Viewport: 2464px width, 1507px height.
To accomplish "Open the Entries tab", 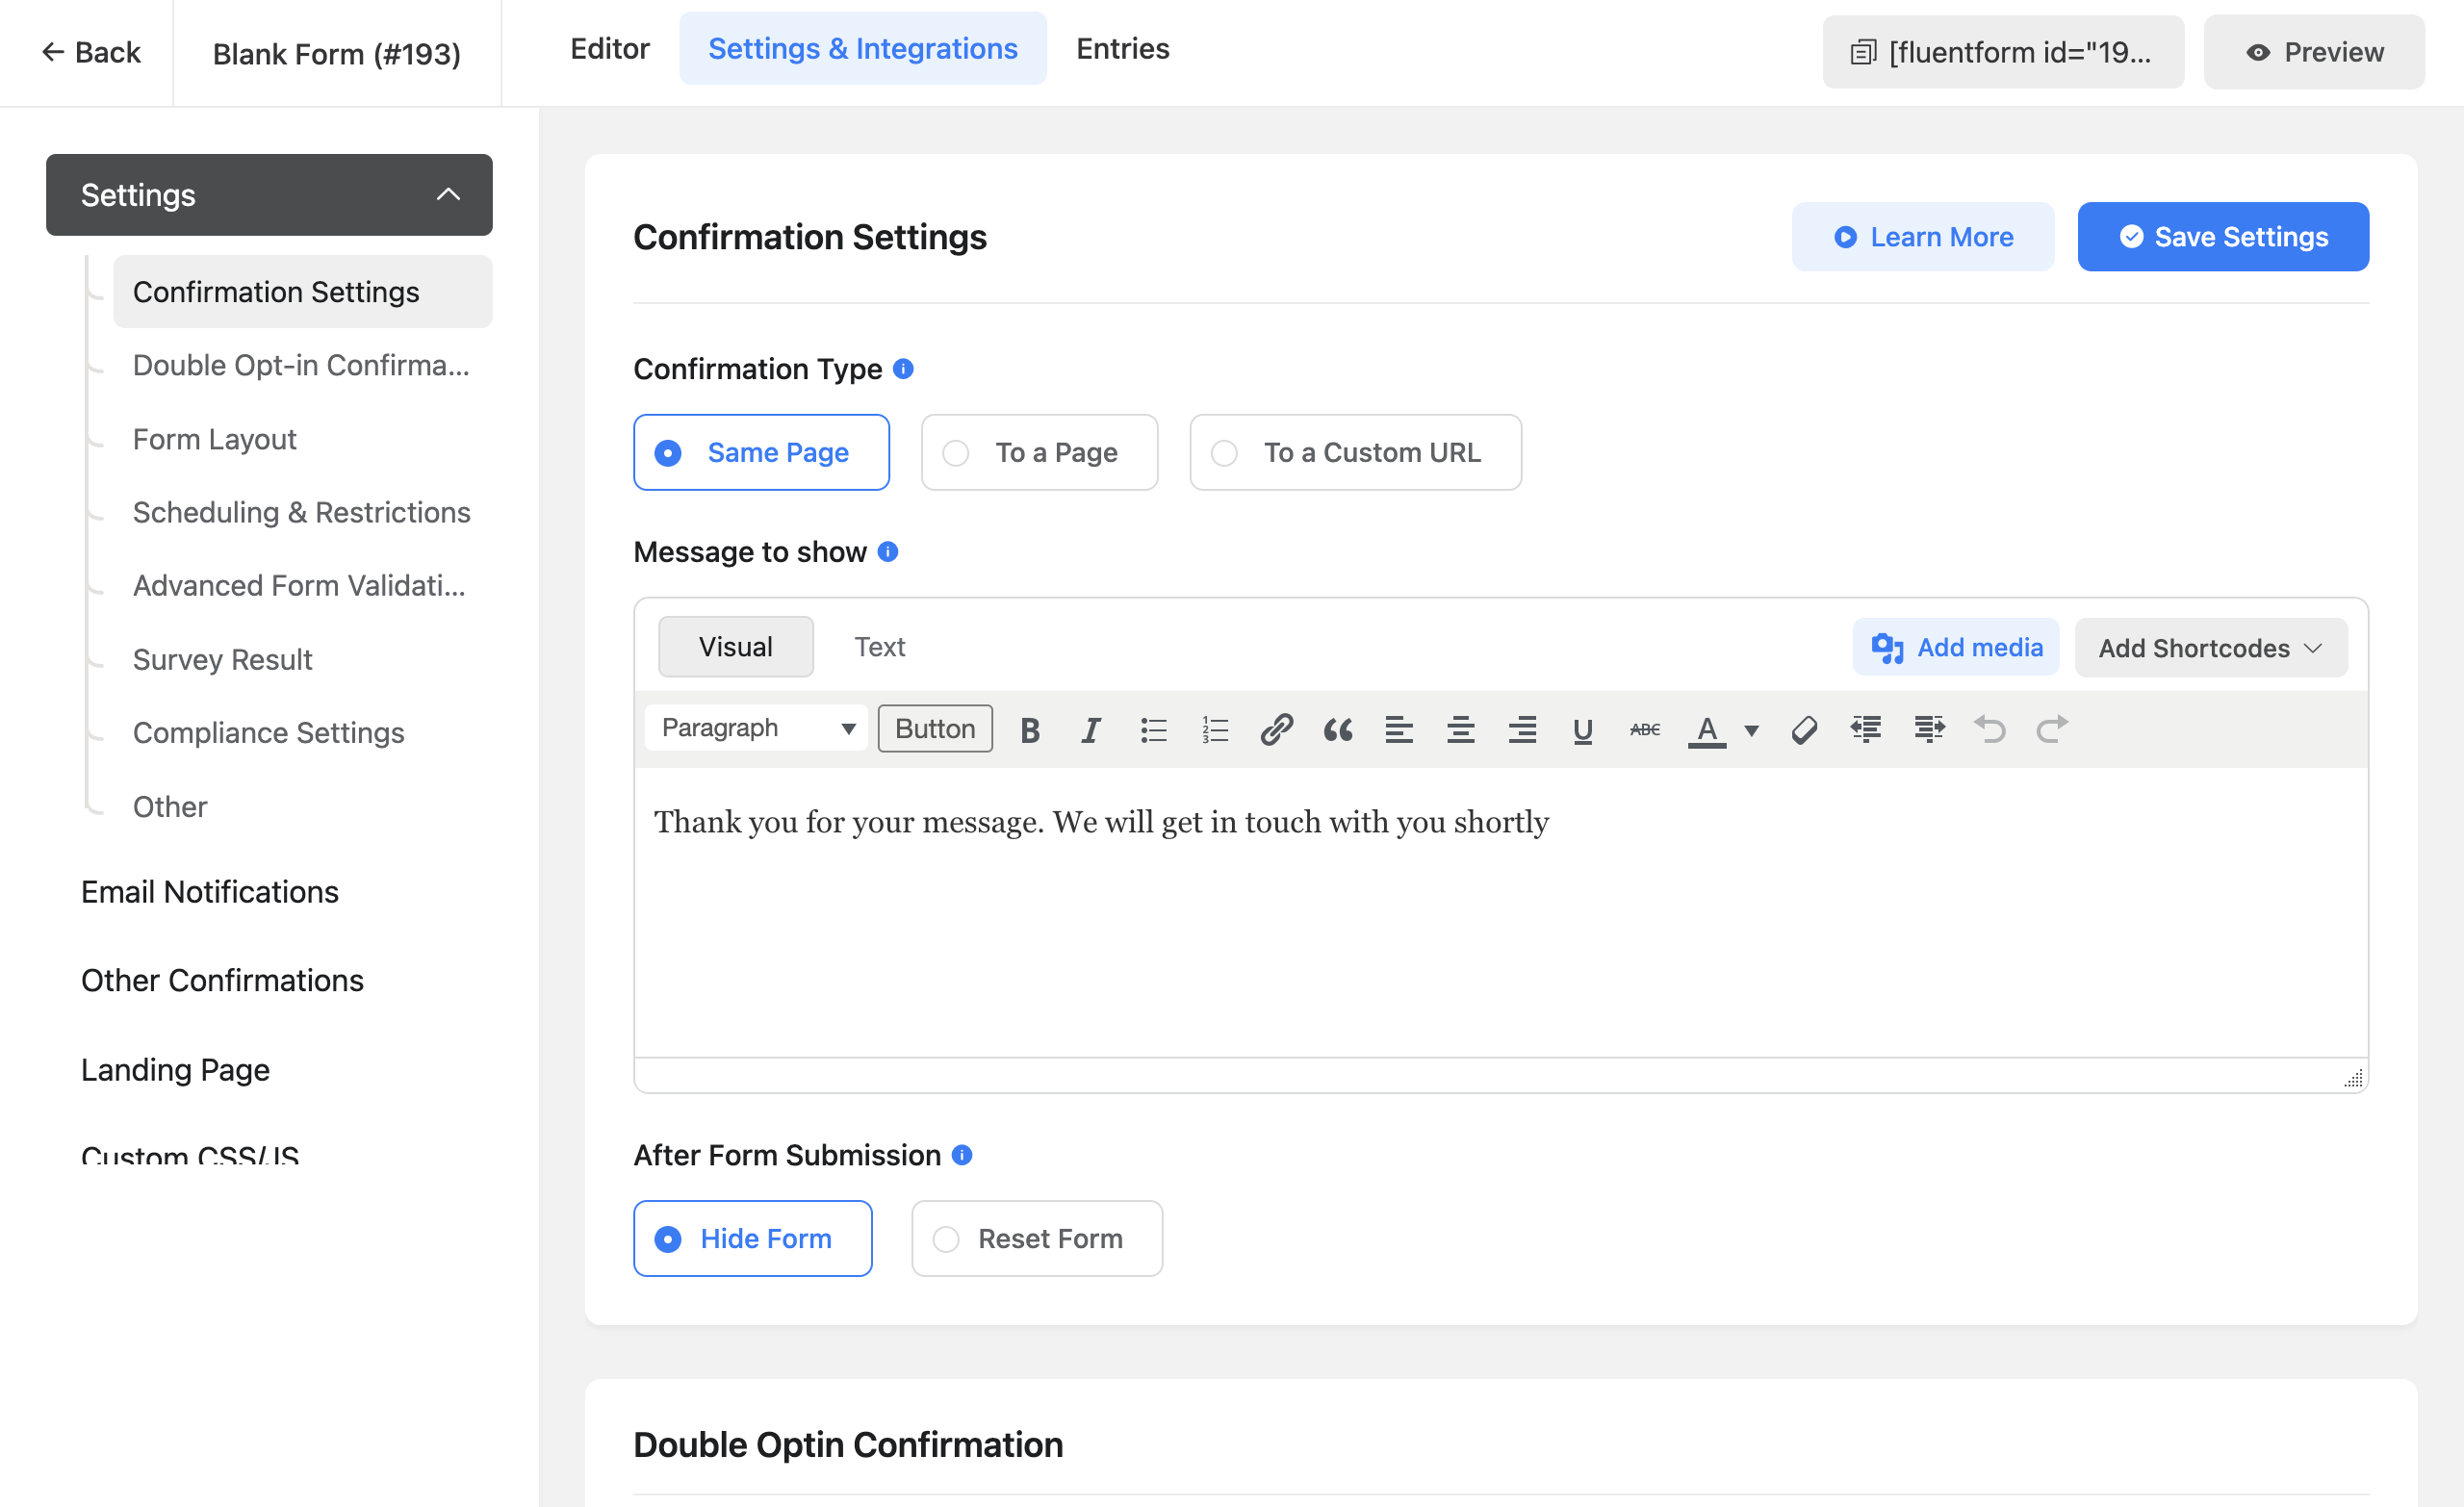I will (1122, 48).
